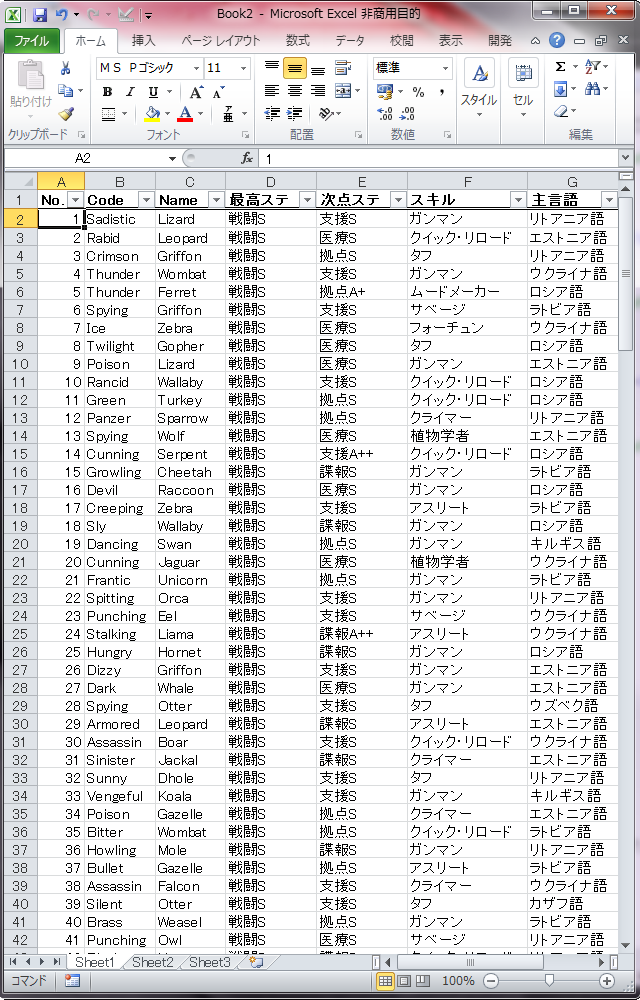Viewport: 640px width, 1000px height.
Task: Click the text orientation icon
Action: point(325,114)
